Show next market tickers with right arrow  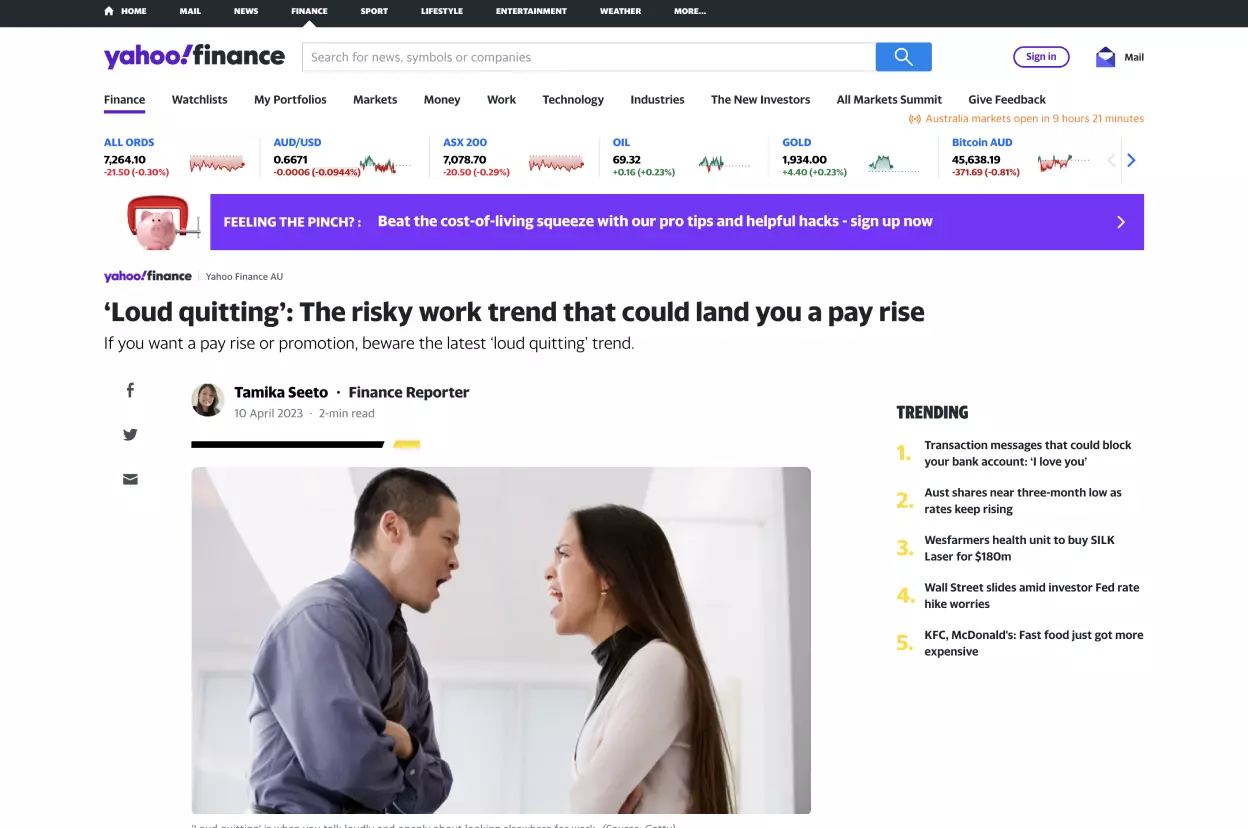tap(1131, 160)
